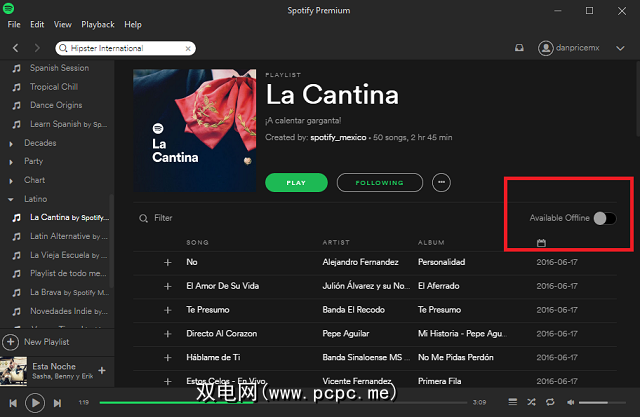
Task: Skip to next track
Action: [x=58, y=403]
